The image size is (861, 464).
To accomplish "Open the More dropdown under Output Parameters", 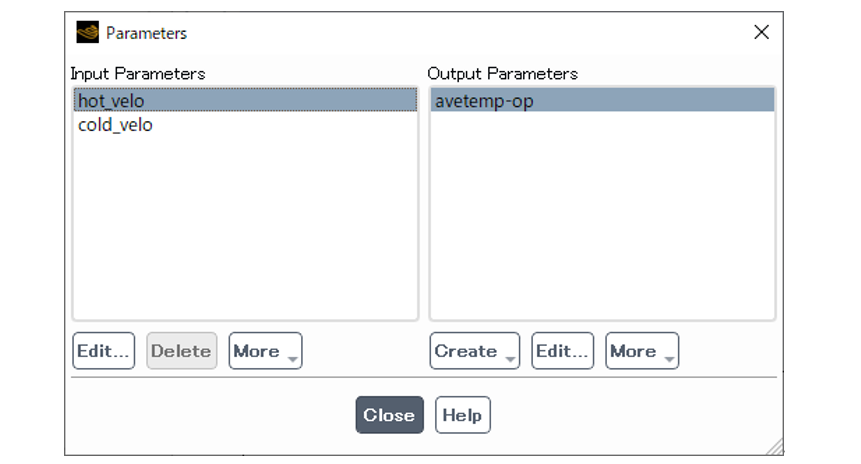I will pyautogui.click(x=642, y=351).
